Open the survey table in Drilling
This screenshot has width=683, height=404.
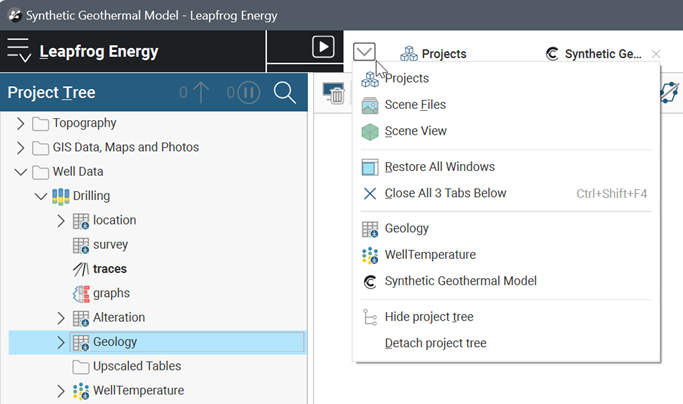pyautogui.click(x=110, y=244)
